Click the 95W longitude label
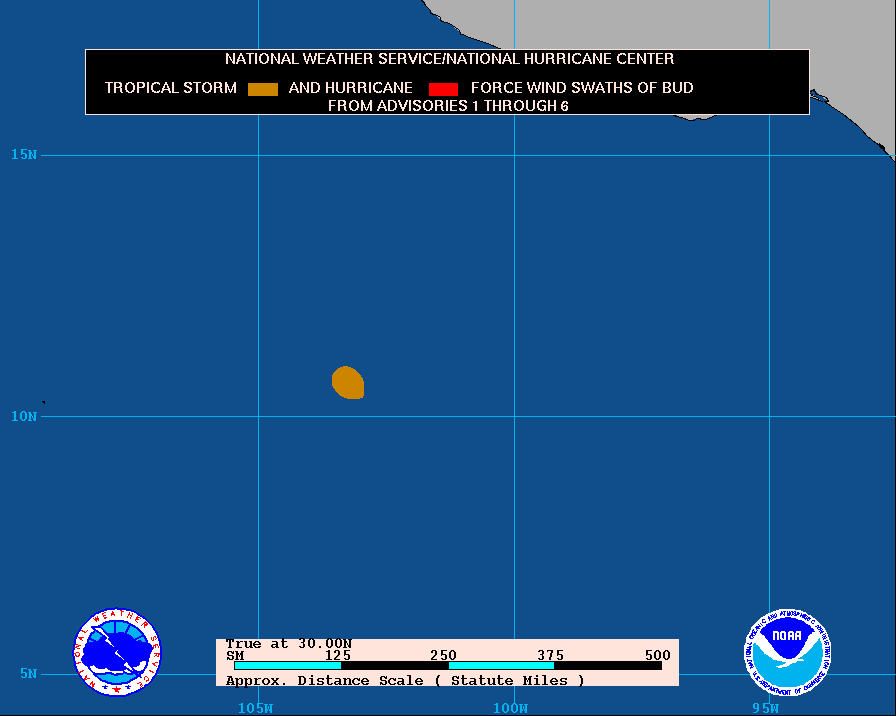This screenshot has width=896, height=716. pos(766,709)
